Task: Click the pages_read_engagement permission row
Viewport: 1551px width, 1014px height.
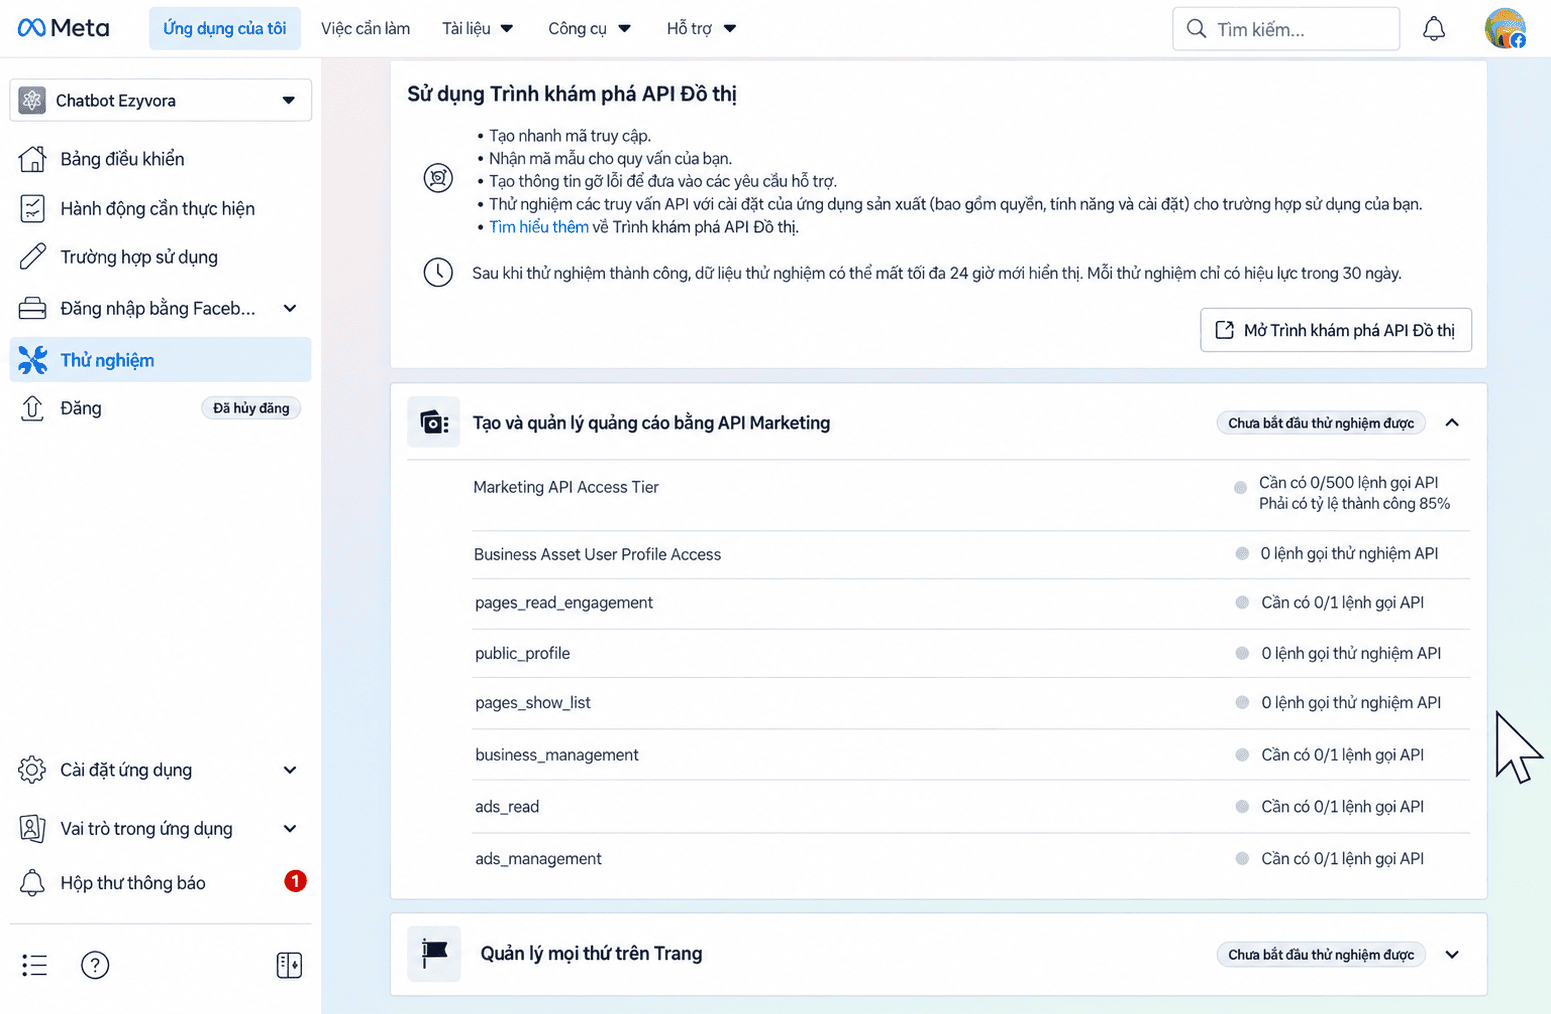Action: click(x=971, y=603)
